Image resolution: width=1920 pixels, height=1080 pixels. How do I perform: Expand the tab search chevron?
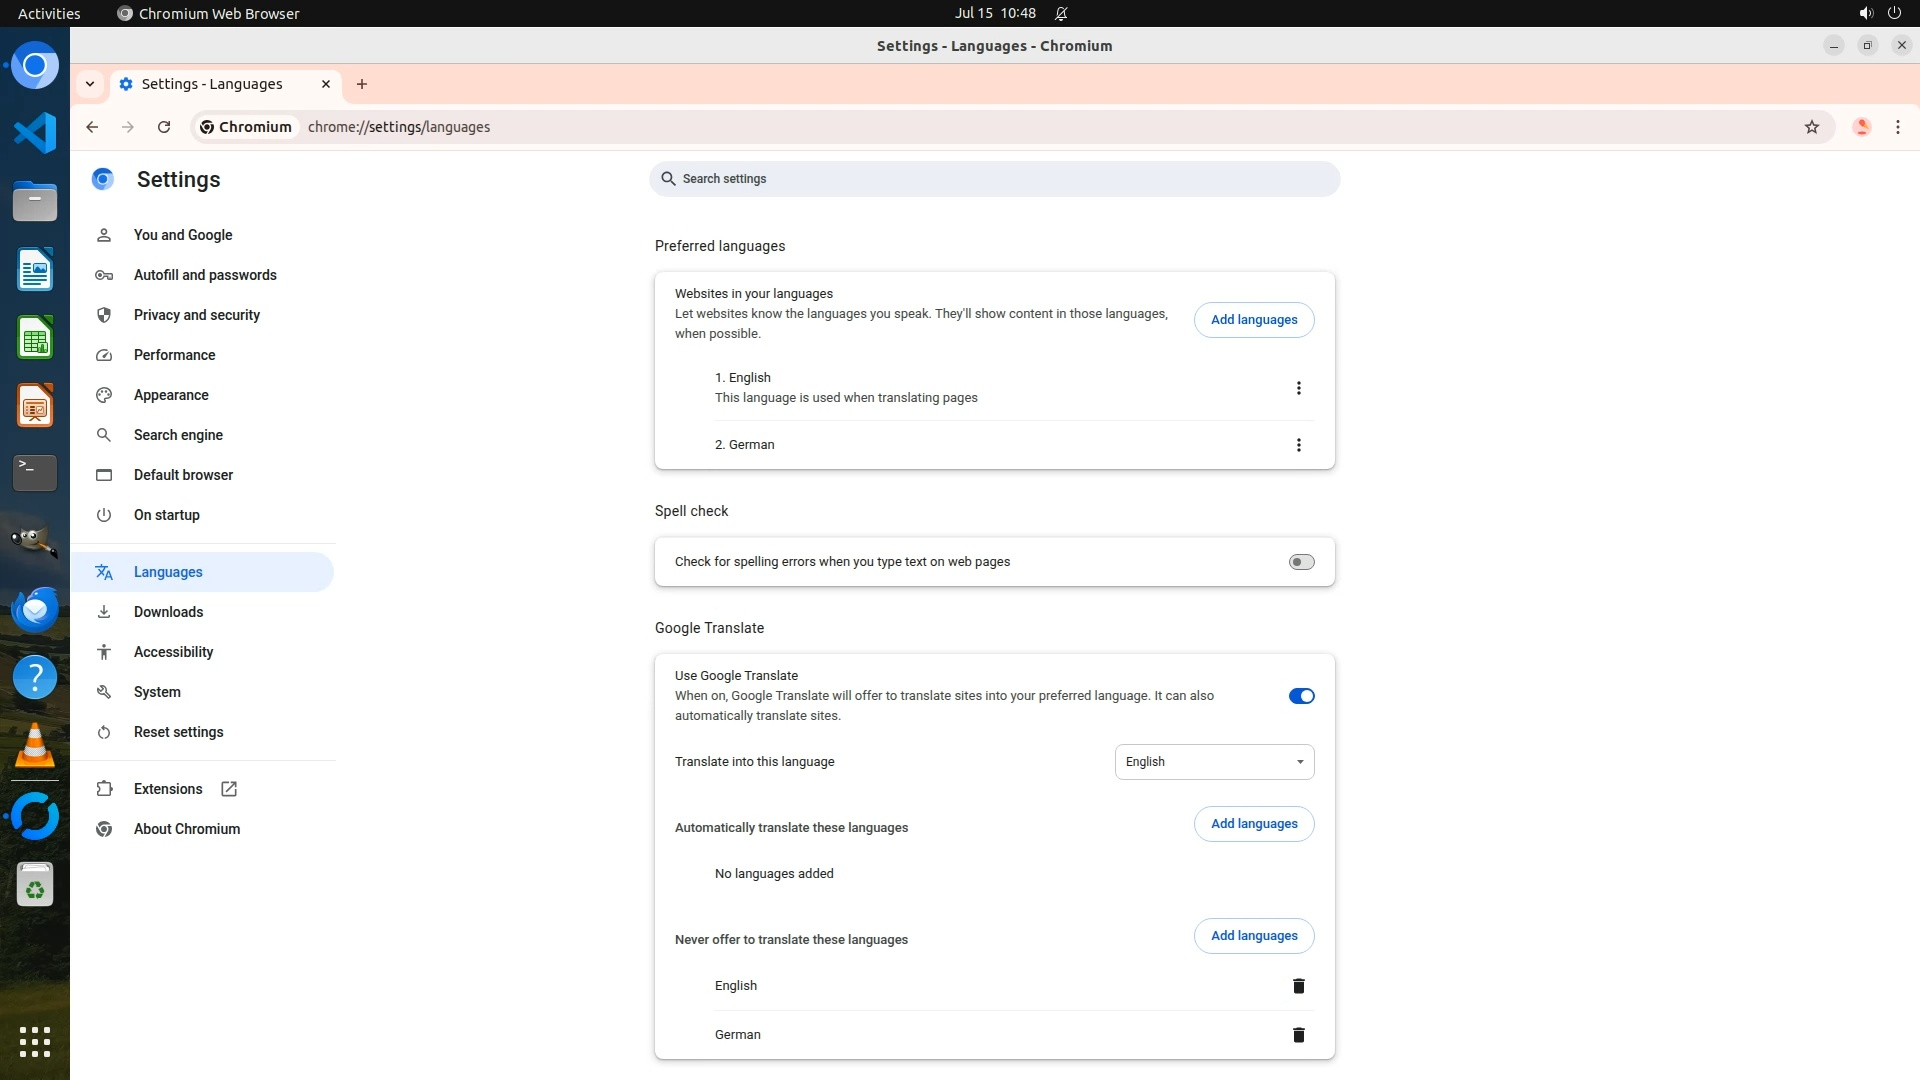coord(90,84)
